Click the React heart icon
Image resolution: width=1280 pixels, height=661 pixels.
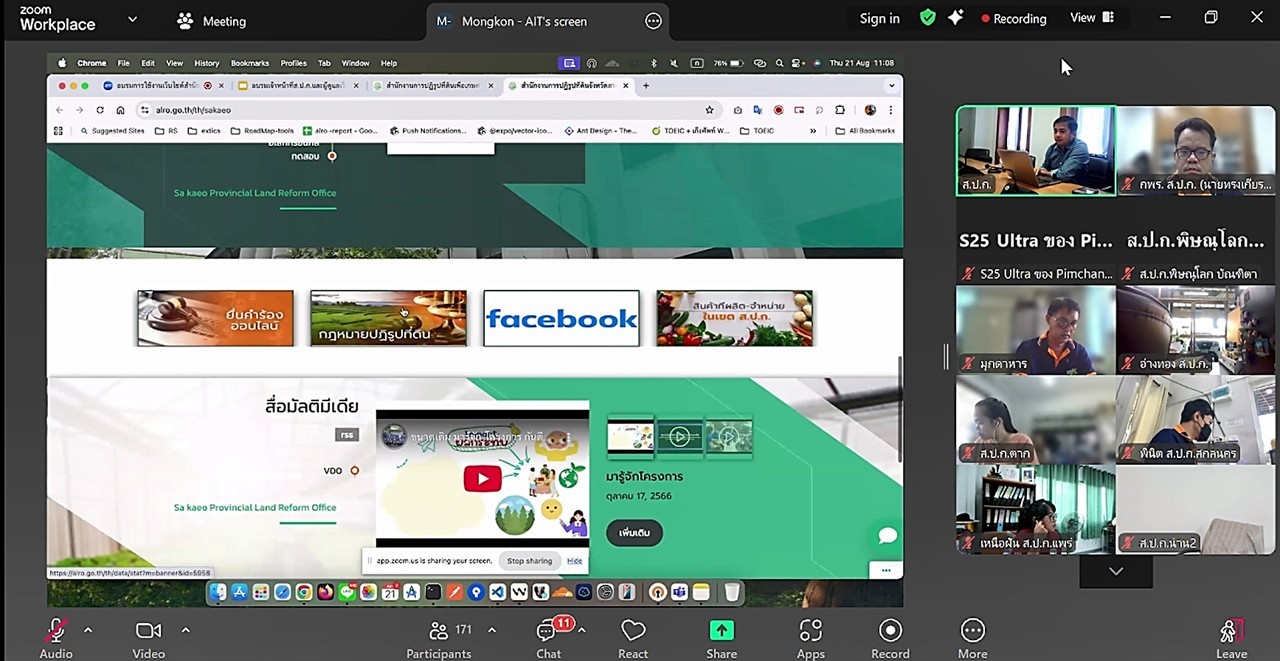(633, 631)
